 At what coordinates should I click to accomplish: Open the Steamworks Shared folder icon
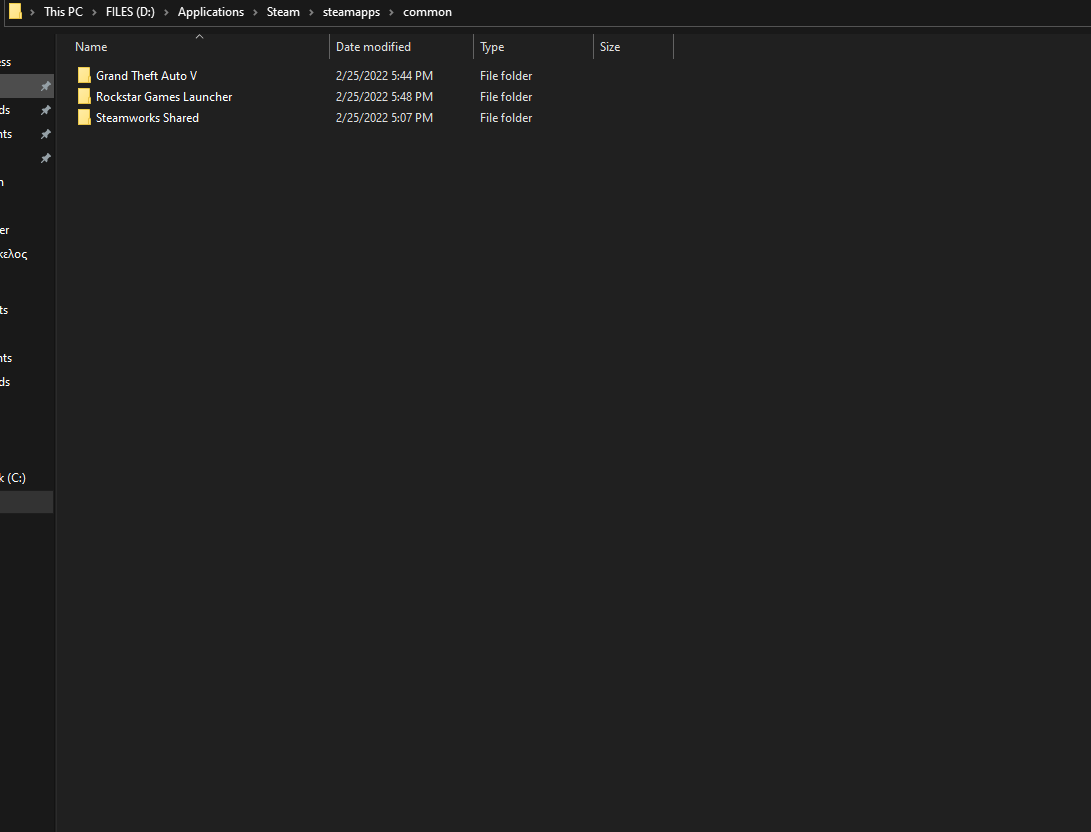[x=84, y=117]
